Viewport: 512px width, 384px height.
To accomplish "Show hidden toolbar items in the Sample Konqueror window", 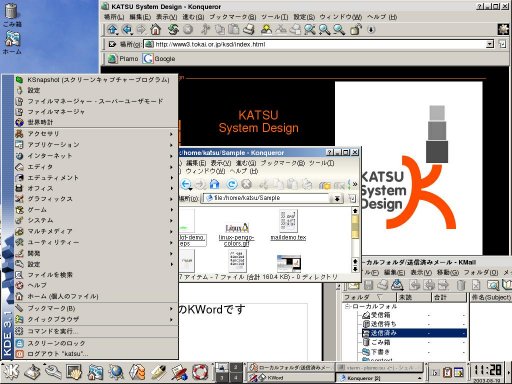I will click(355, 184).
